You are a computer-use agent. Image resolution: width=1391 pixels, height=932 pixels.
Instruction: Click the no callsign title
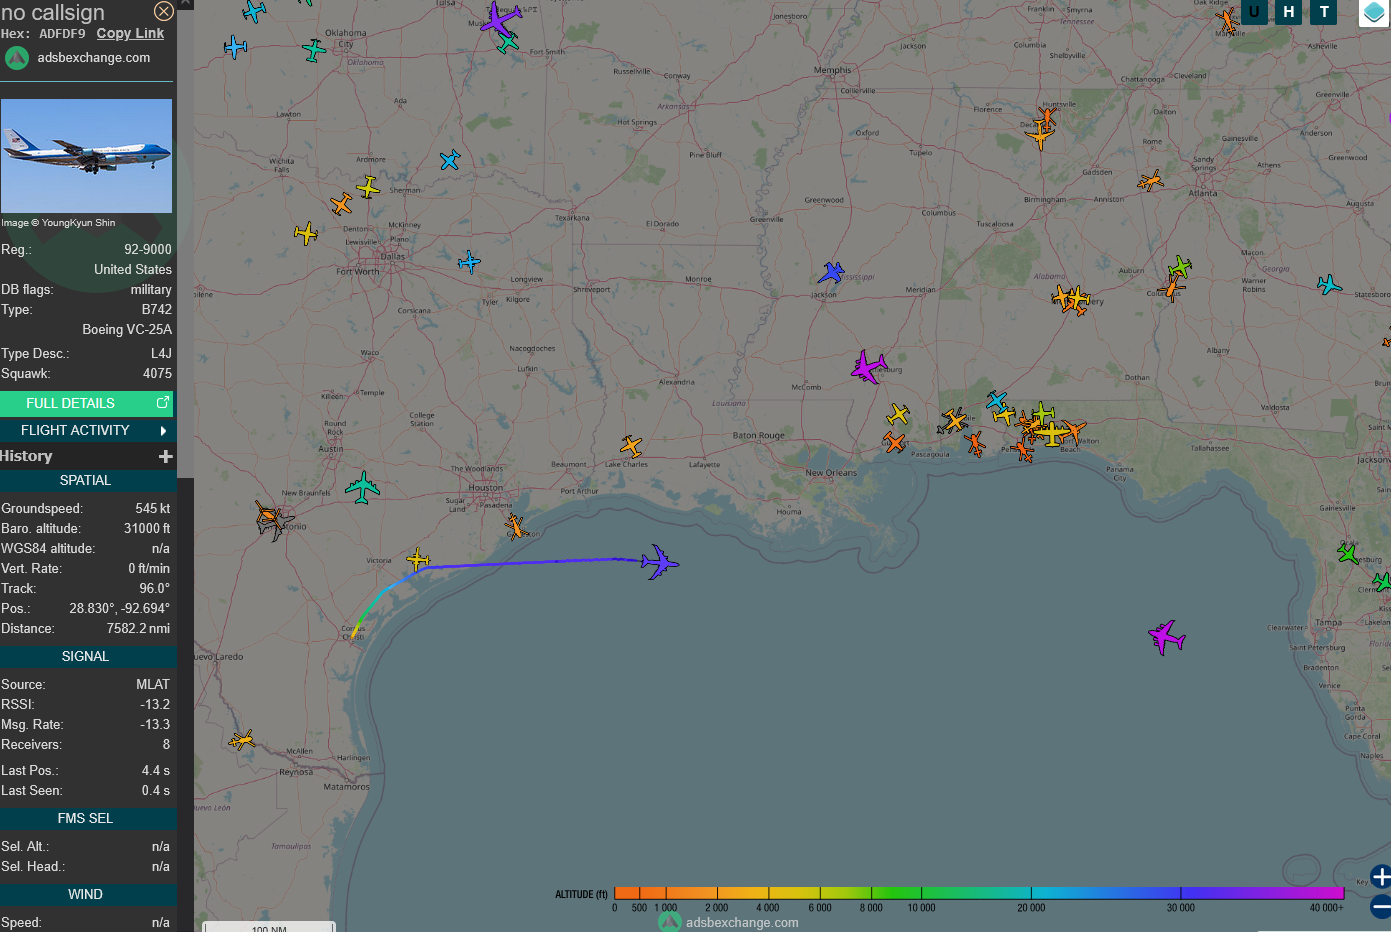click(x=52, y=12)
